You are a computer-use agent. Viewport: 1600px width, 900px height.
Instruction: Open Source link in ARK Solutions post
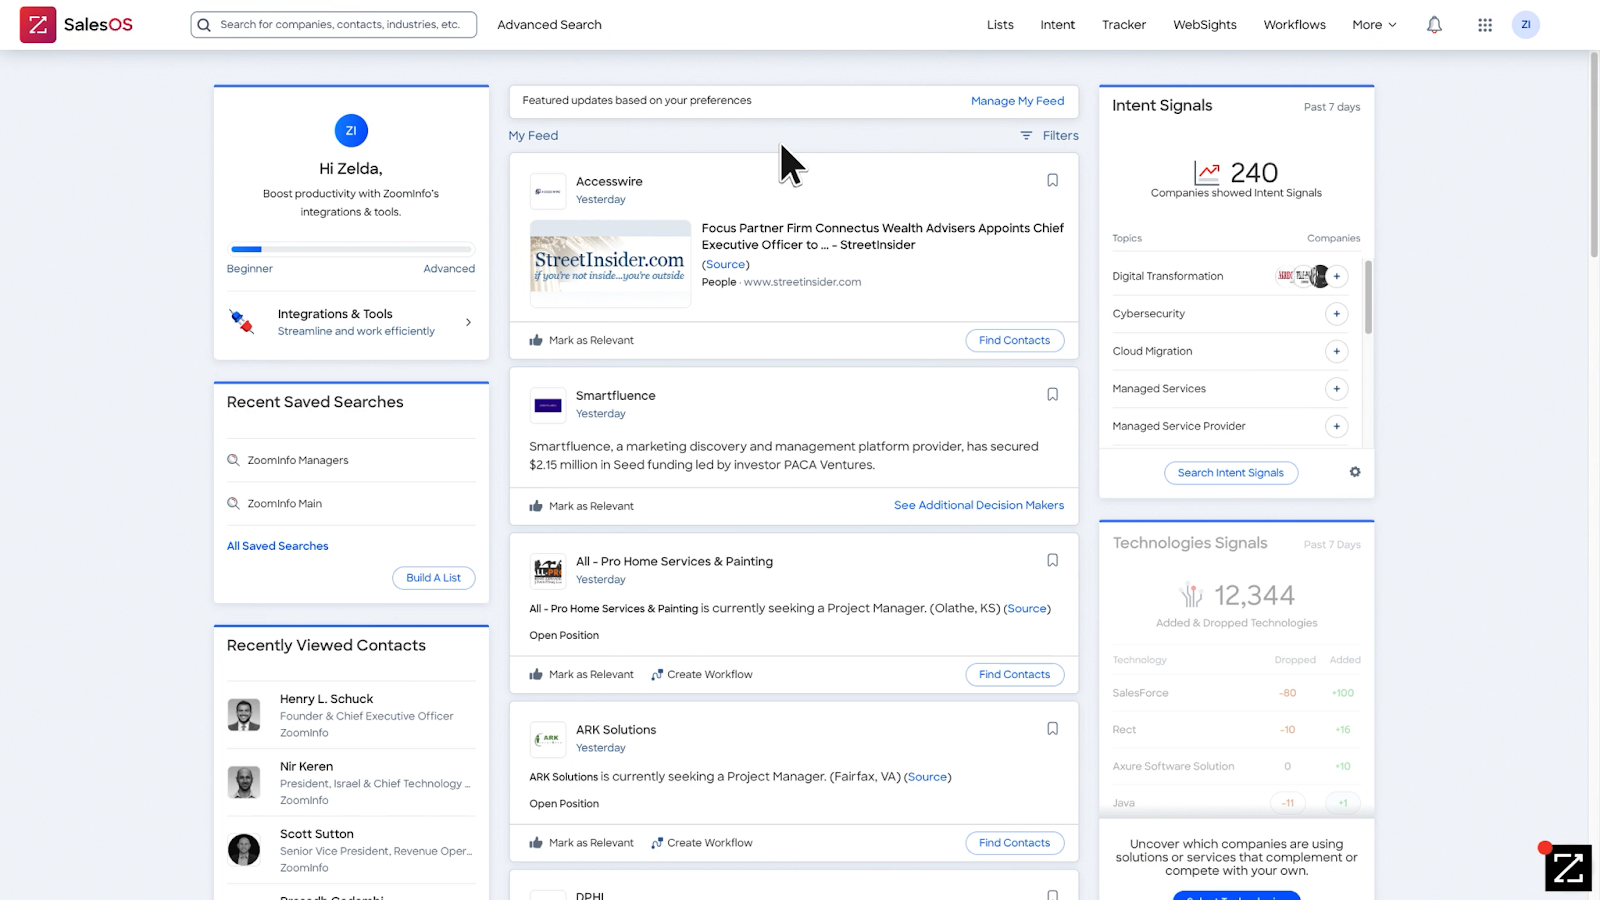click(x=927, y=777)
